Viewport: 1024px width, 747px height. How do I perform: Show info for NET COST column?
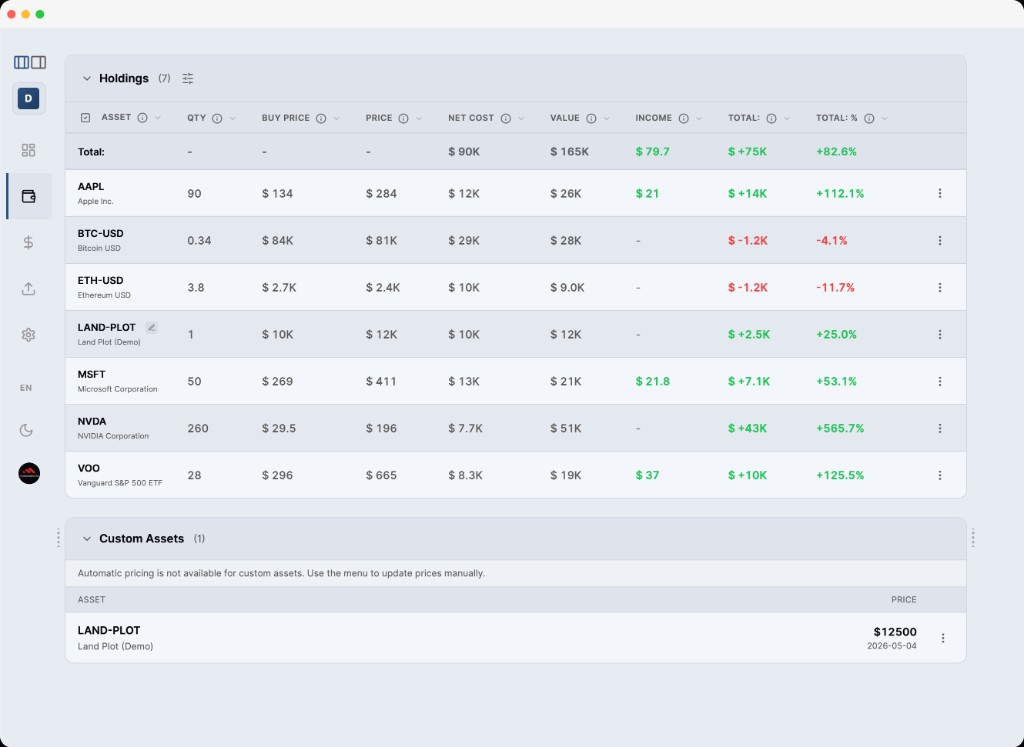pyautogui.click(x=505, y=118)
